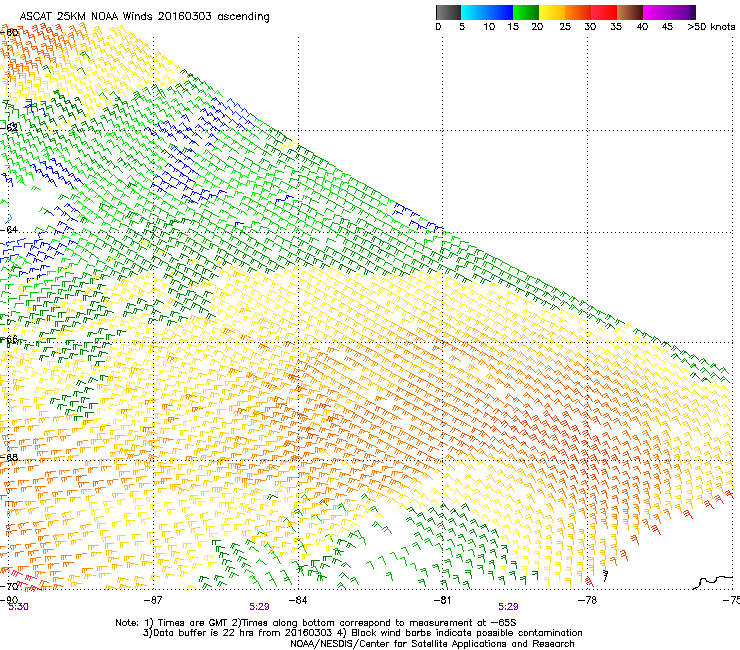Click the black coastline outline near -75
740x650 pixels.
[713, 582]
